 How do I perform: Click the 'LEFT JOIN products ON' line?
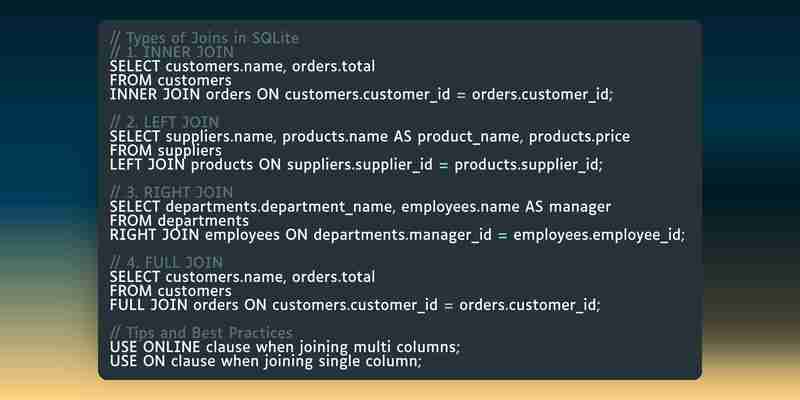pyautogui.click(x=356, y=165)
